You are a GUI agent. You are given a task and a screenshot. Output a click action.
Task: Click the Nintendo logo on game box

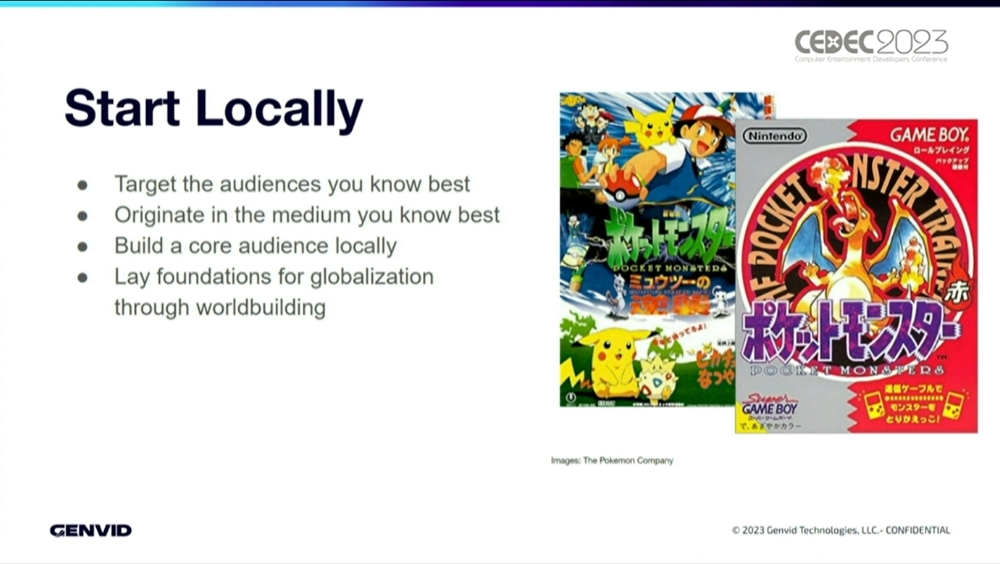point(775,136)
